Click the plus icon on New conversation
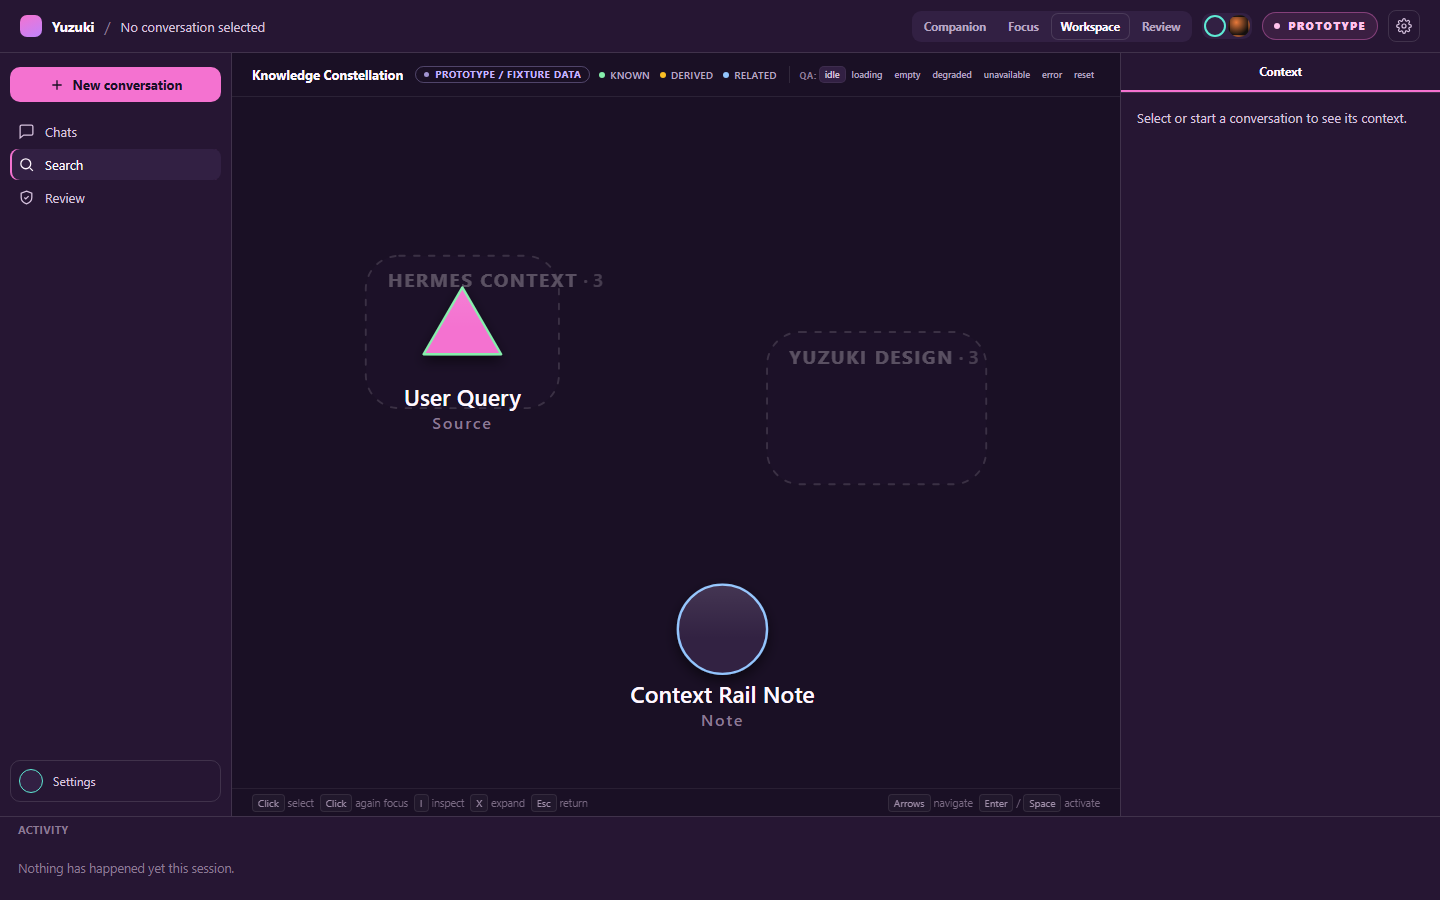This screenshot has width=1440, height=900. [57, 85]
